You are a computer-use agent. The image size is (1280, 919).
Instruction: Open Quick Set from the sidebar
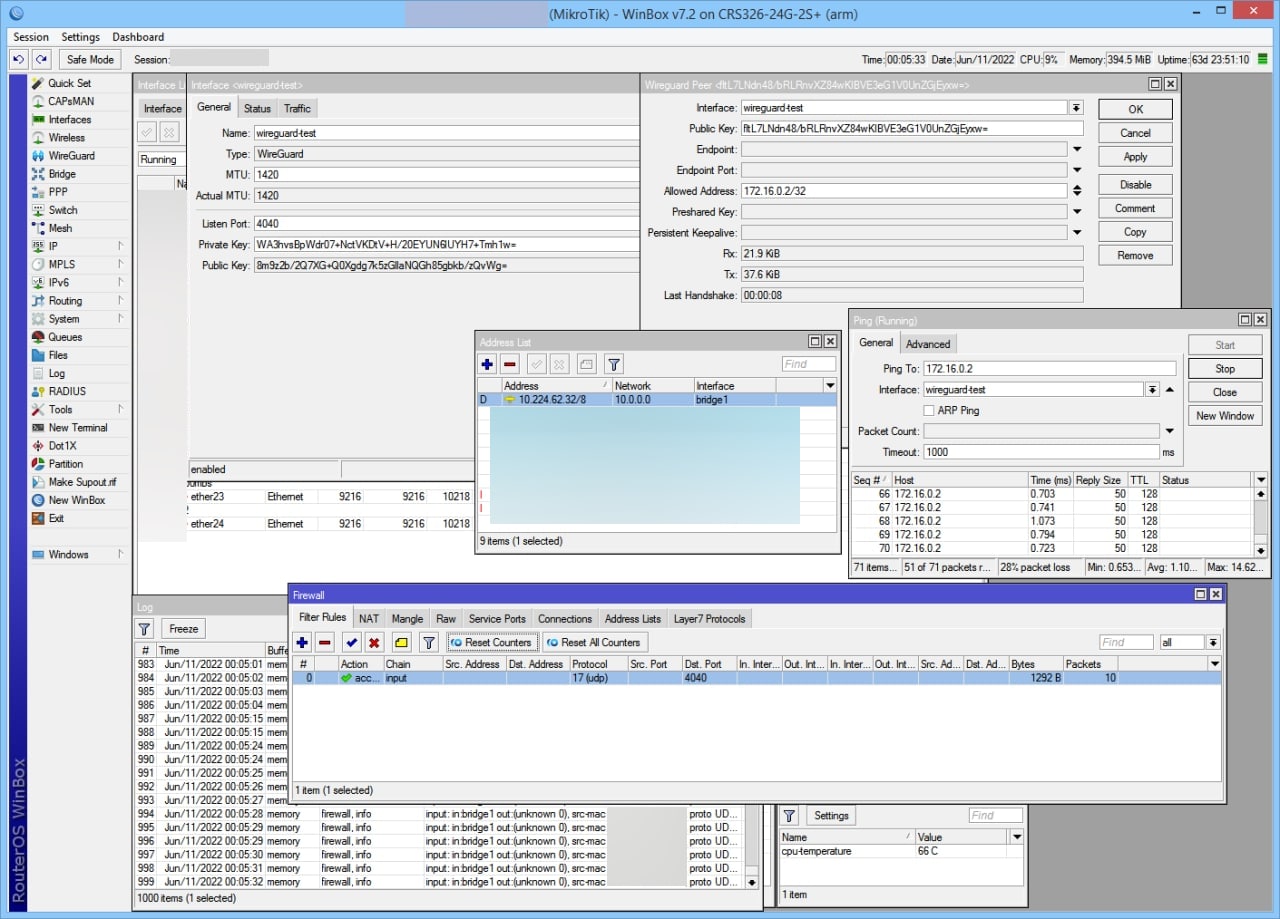click(x=69, y=83)
